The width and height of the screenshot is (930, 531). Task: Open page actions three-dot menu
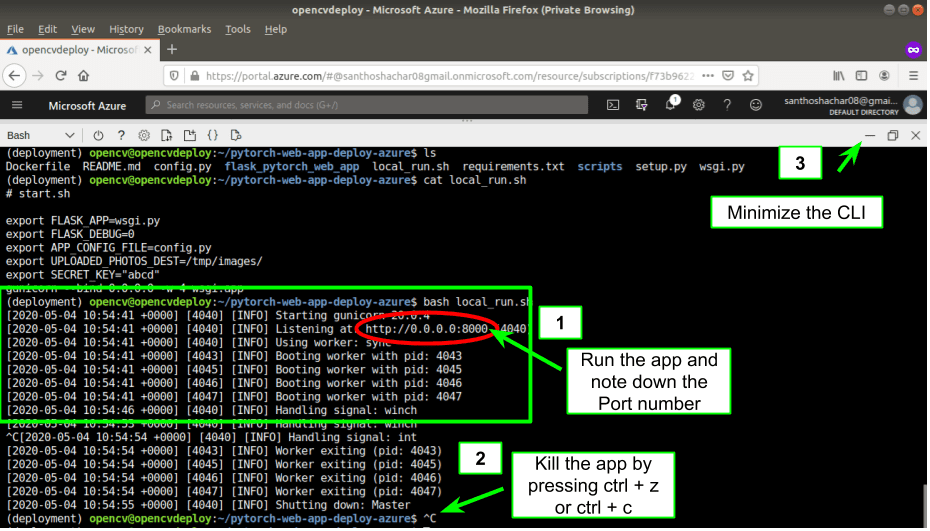click(708, 76)
